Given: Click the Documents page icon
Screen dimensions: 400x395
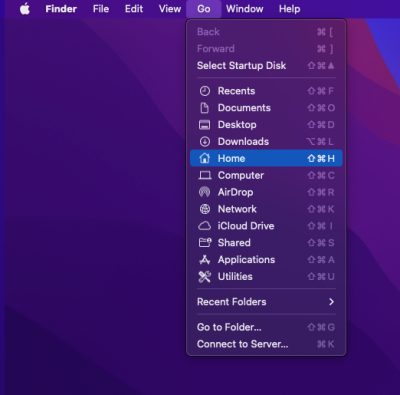Looking at the screenshot, I should tap(204, 108).
